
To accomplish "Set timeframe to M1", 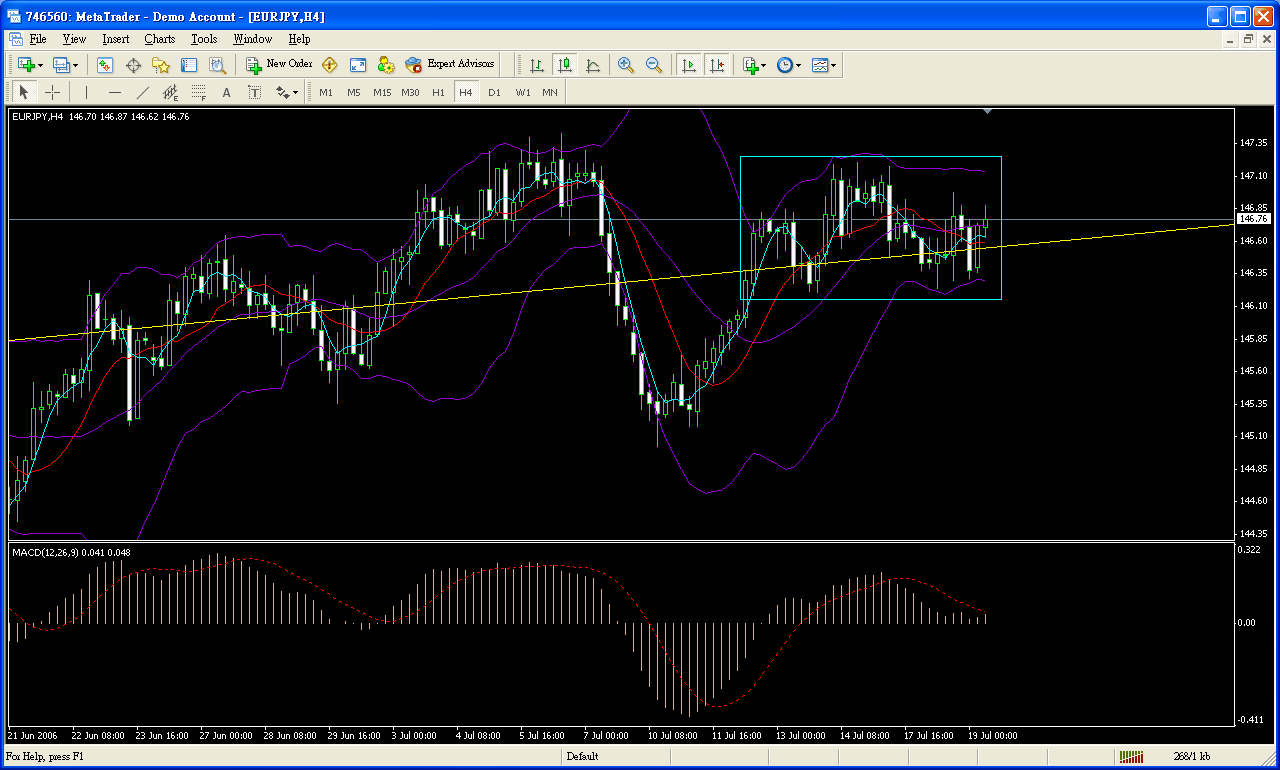I will (x=326, y=92).
